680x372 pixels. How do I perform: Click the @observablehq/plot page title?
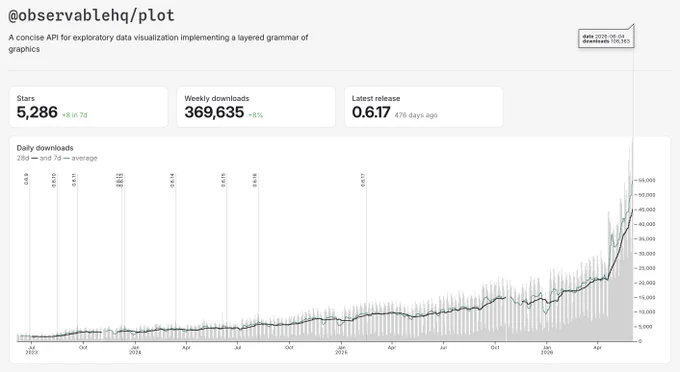point(92,16)
